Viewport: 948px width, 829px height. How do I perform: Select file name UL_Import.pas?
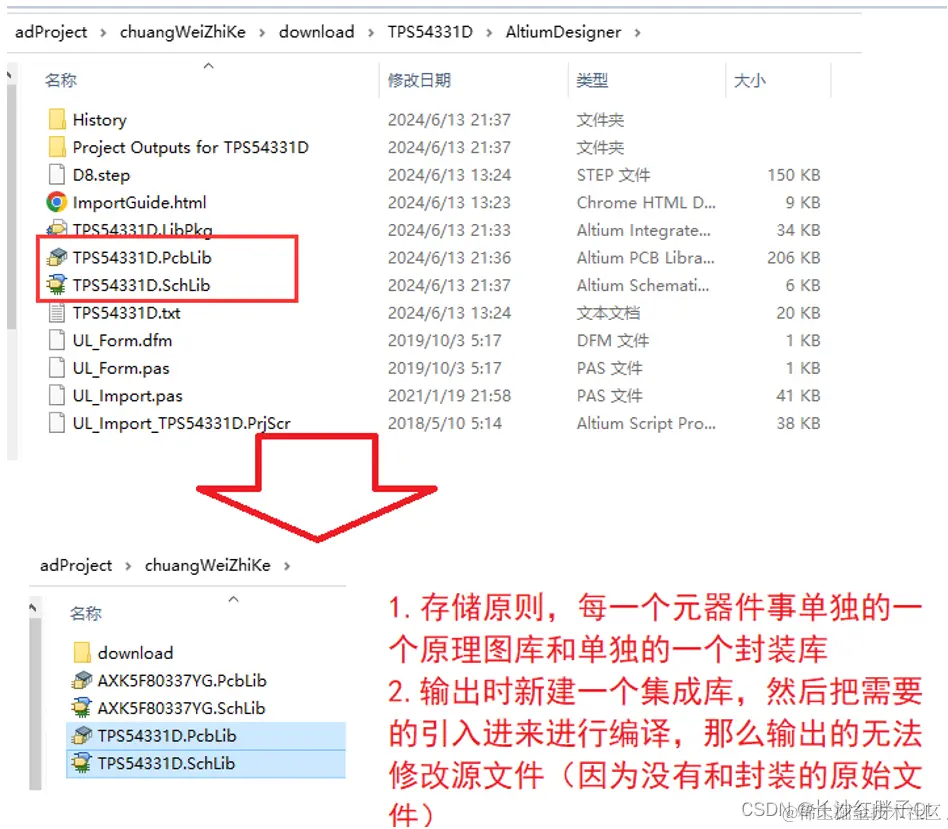tap(128, 396)
